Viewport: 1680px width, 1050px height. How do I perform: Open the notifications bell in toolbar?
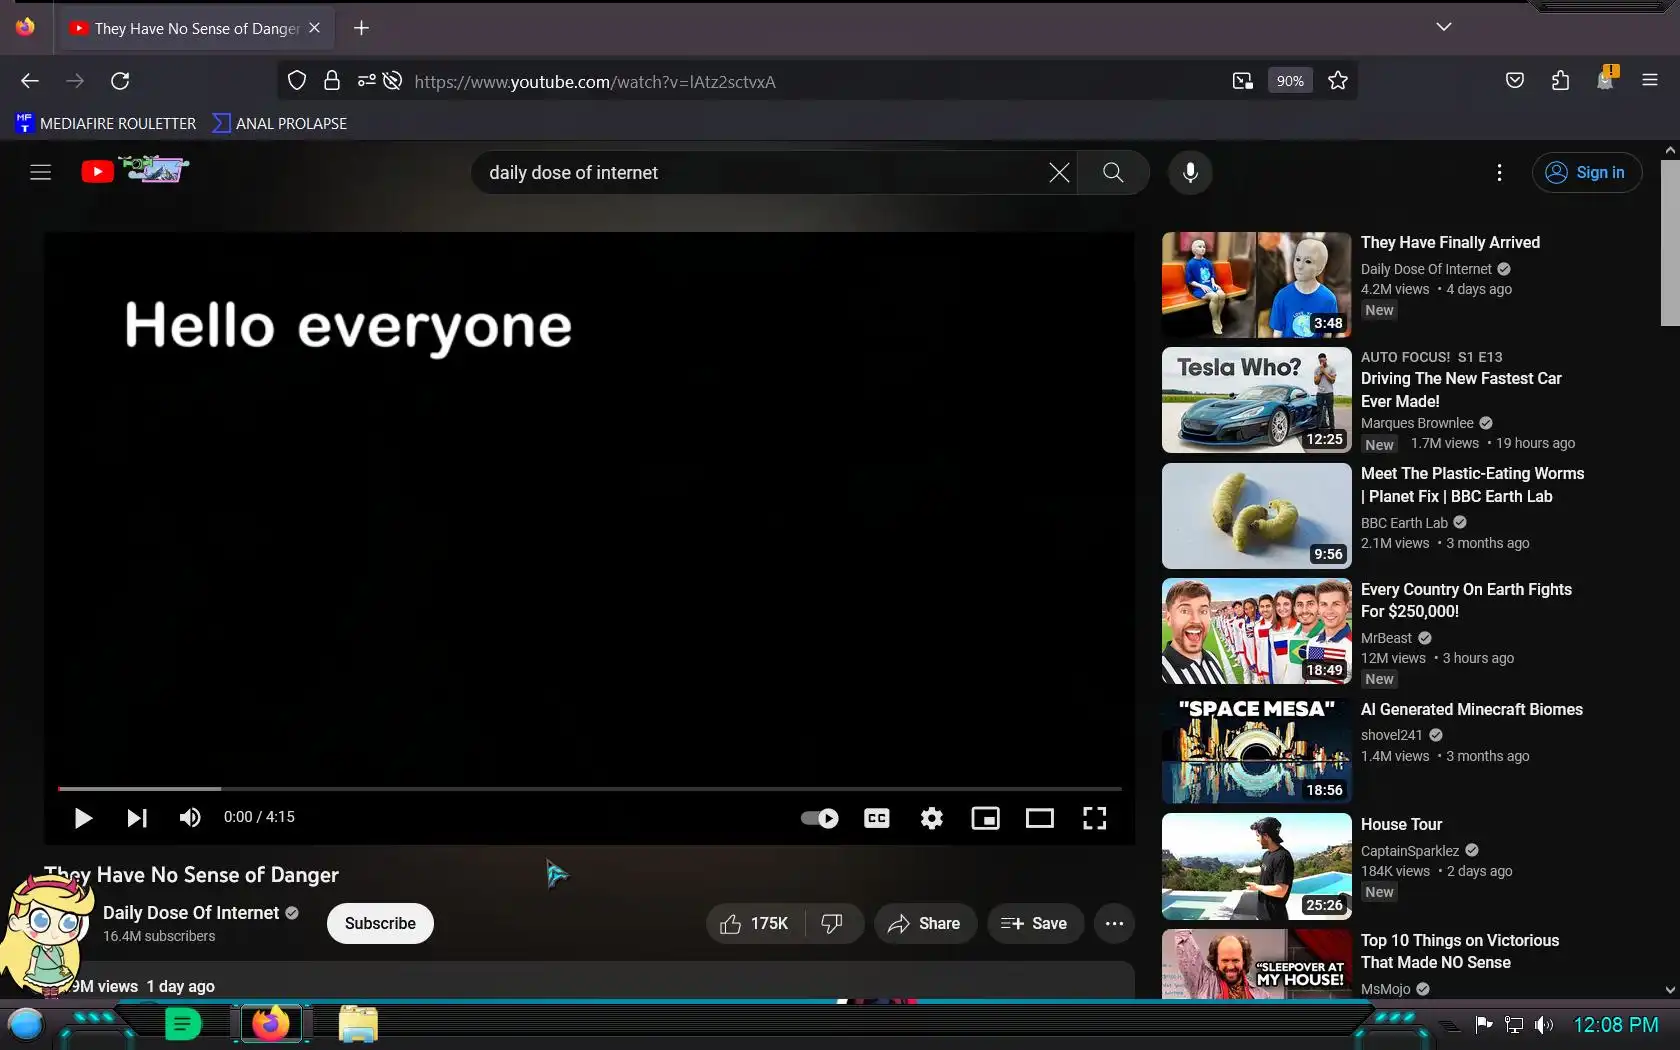tap(1605, 80)
